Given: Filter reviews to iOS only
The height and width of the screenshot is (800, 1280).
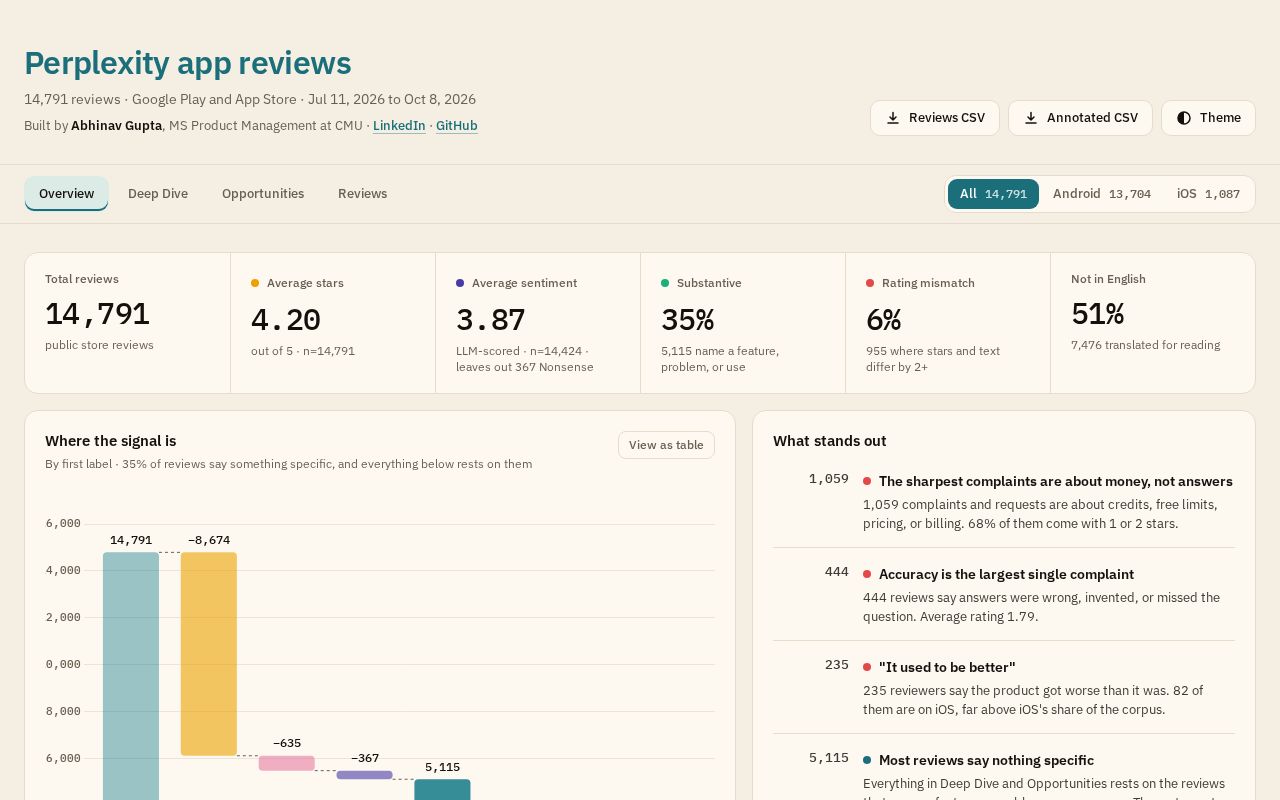Looking at the screenshot, I should coord(1208,194).
